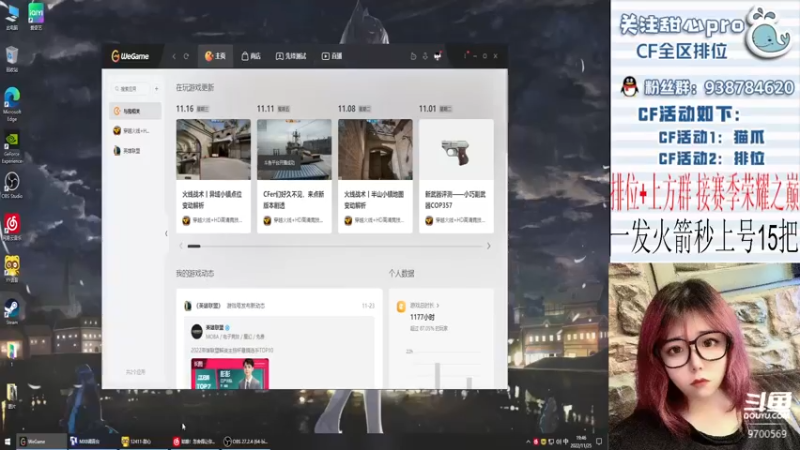Viewport: 800px width, 450px height.
Task: Open the notification center icon
Action: (599, 441)
